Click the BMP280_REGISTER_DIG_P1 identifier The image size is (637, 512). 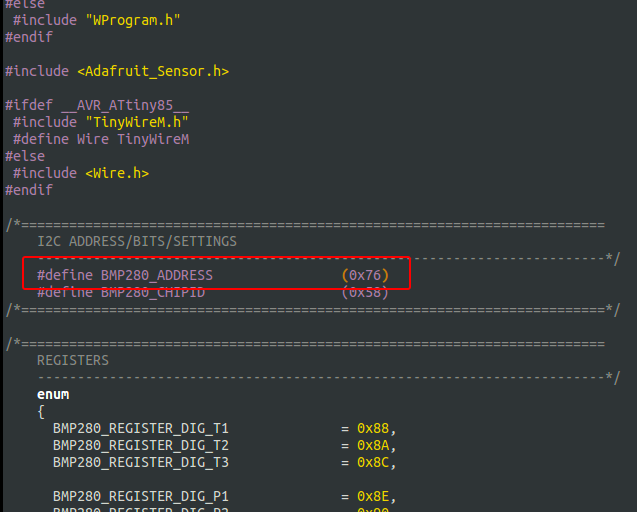coord(141,496)
